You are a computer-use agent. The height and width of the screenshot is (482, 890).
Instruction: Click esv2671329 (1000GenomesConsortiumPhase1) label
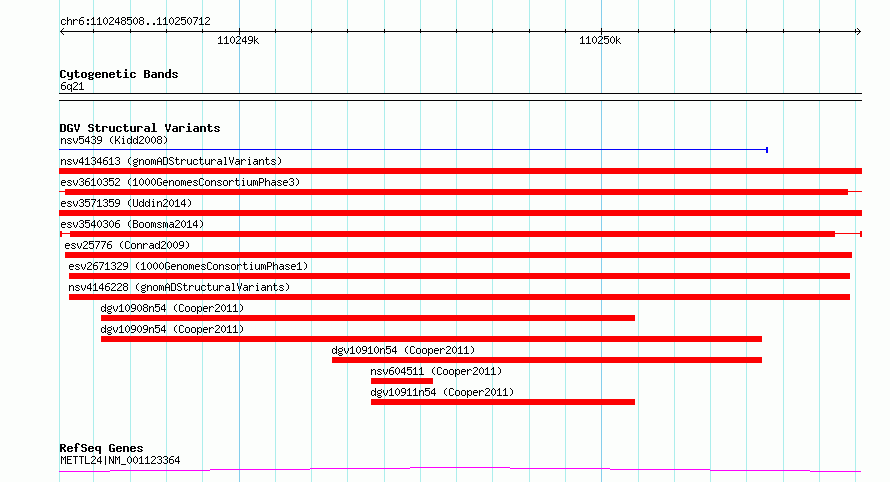tap(188, 266)
